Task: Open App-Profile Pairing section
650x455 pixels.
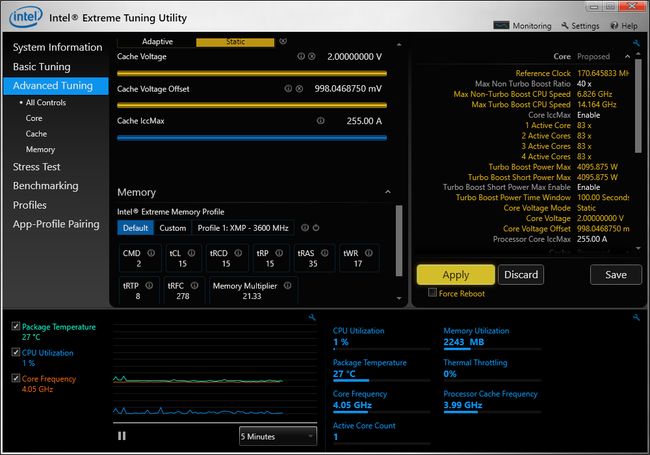Action: coord(56,224)
